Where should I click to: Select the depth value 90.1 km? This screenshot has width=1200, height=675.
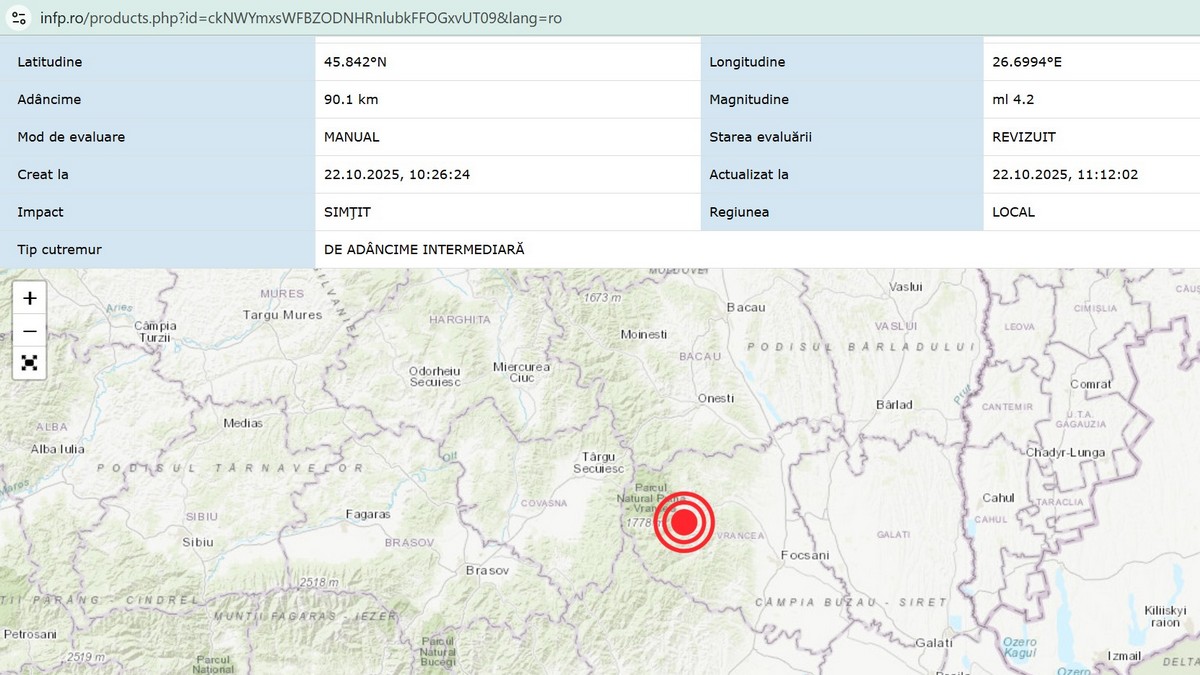[x=351, y=99]
